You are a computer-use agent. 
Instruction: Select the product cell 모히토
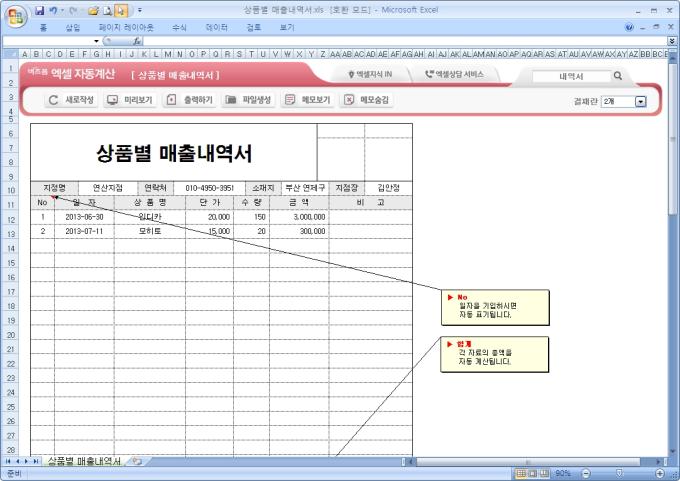[x=150, y=231]
